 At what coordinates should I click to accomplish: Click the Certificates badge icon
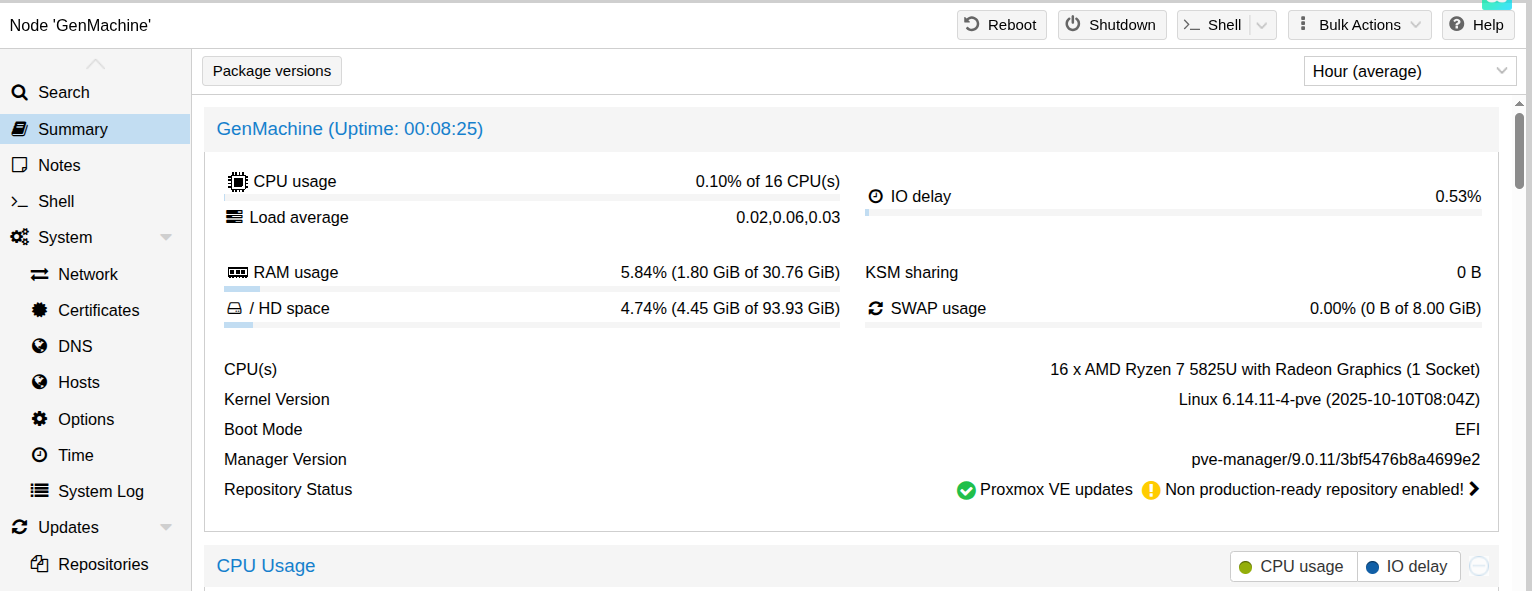40,310
